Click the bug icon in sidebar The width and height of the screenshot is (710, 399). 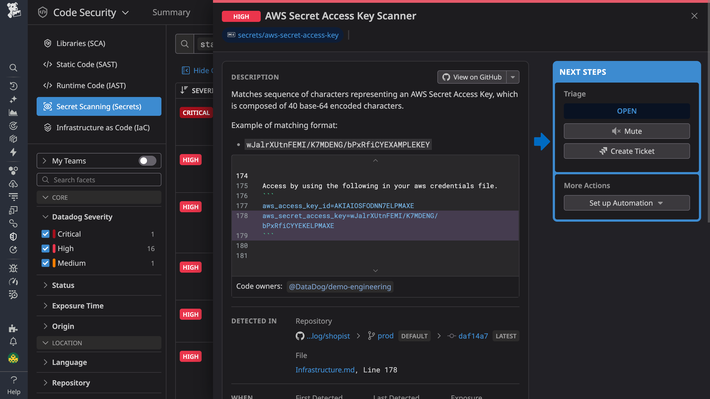coord(13,268)
